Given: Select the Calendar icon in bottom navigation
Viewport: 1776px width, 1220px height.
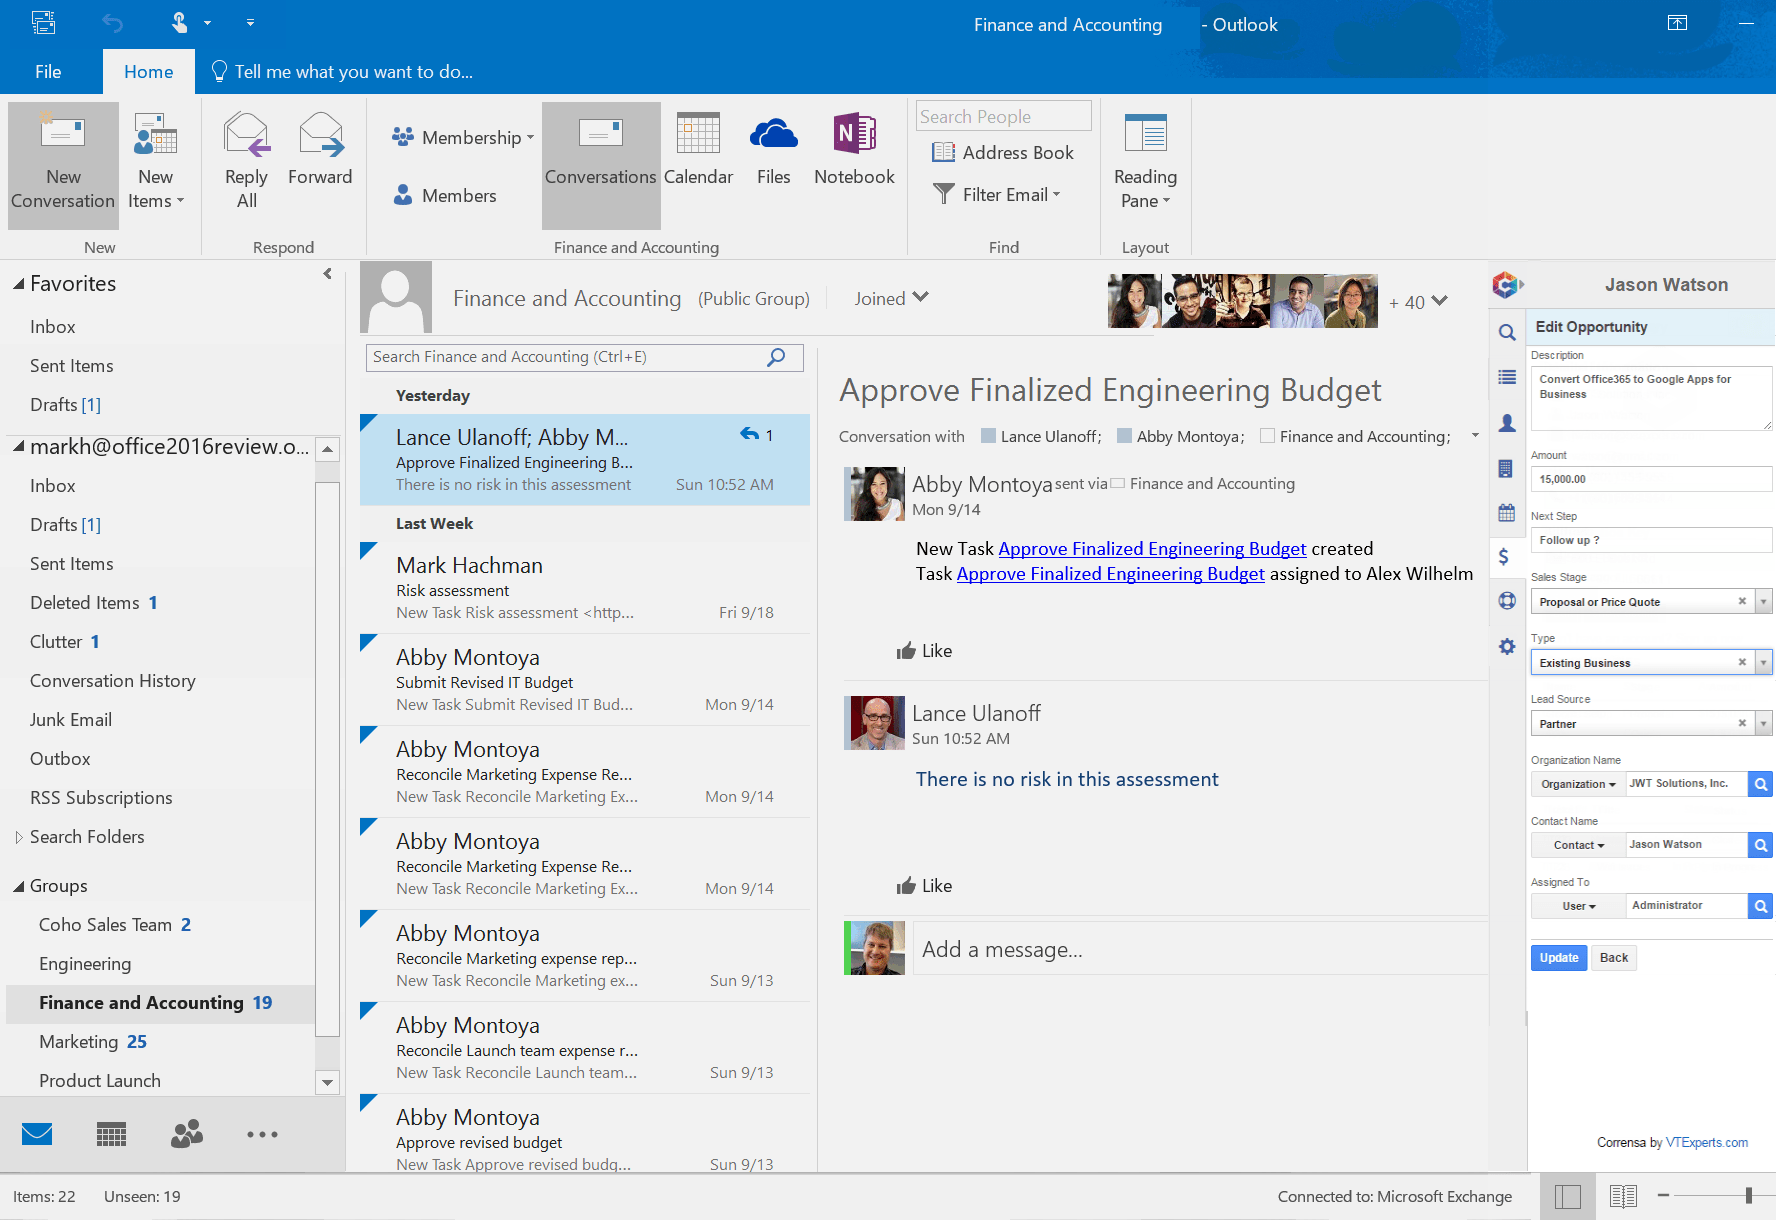Looking at the screenshot, I should (111, 1134).
